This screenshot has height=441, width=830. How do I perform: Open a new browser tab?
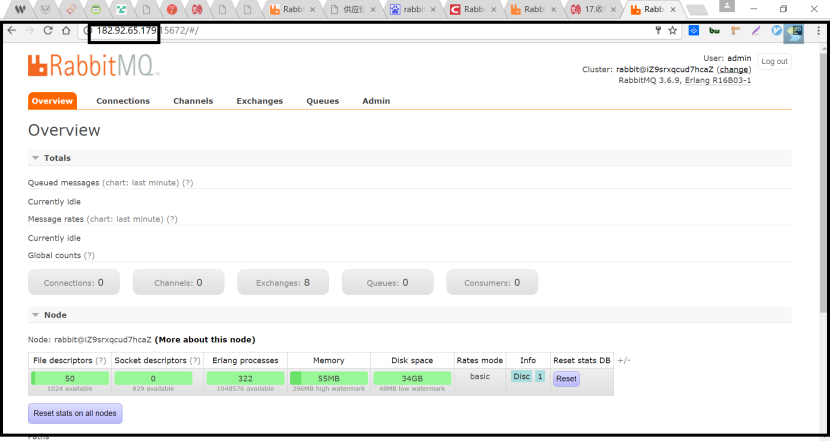[697, 10]
